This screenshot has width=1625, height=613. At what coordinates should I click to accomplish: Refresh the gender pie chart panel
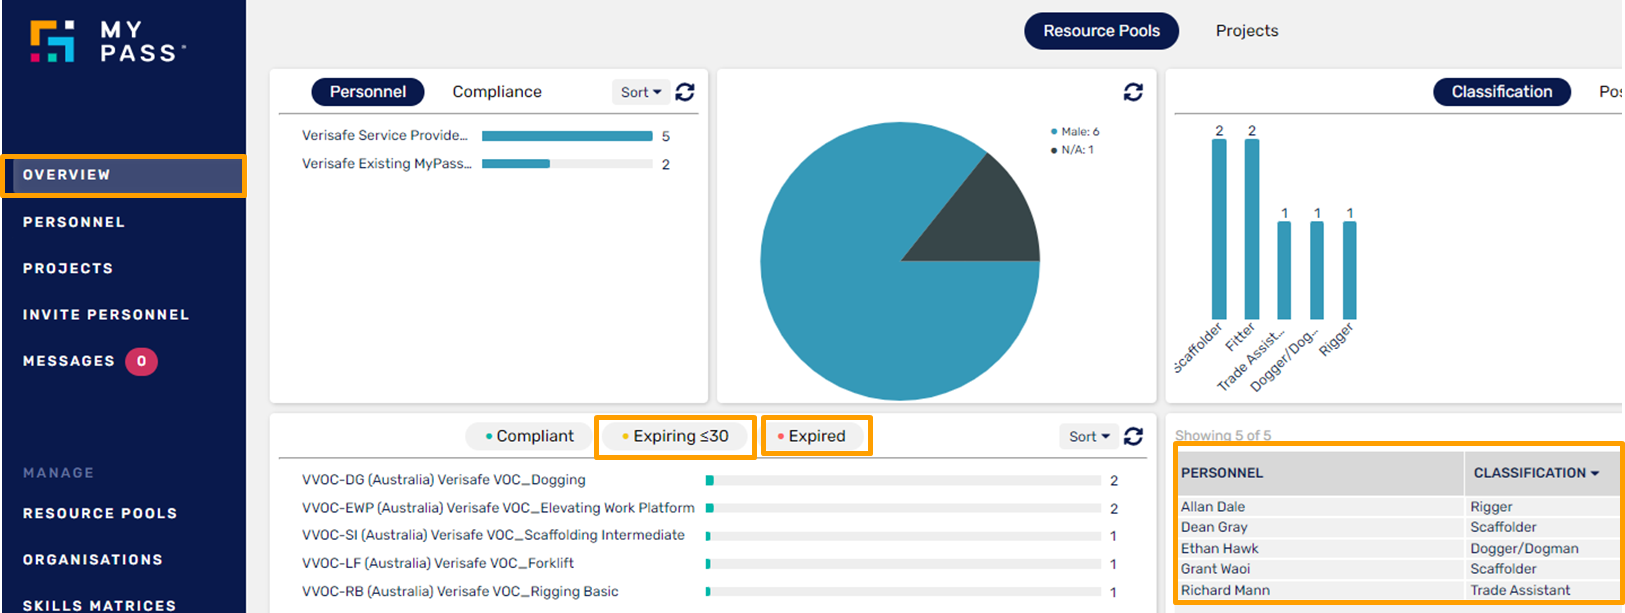1133,92
